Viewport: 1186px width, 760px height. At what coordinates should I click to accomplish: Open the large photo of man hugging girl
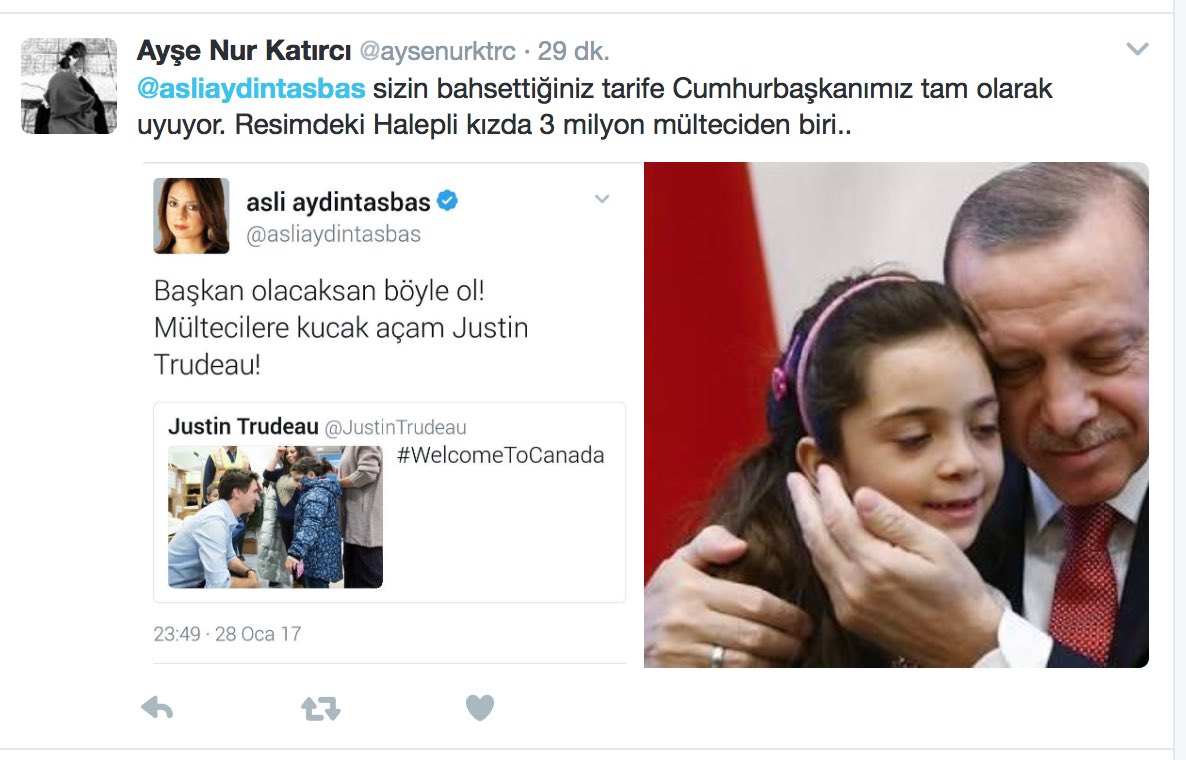pyautogui.click(x=896, y=415)
